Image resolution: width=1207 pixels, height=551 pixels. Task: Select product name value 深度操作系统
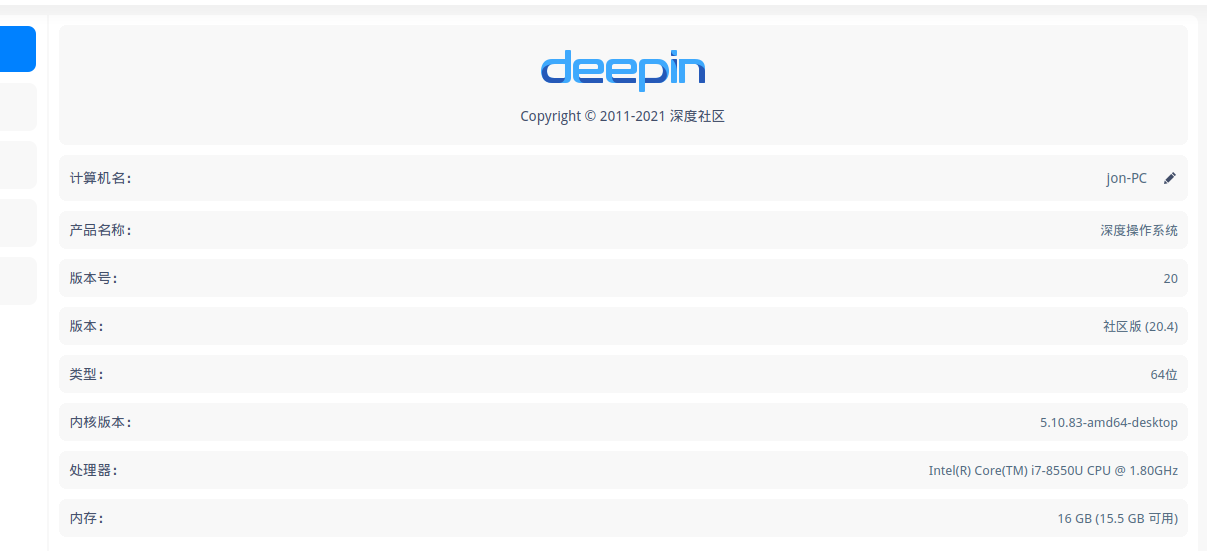[x=1139, y=230]
